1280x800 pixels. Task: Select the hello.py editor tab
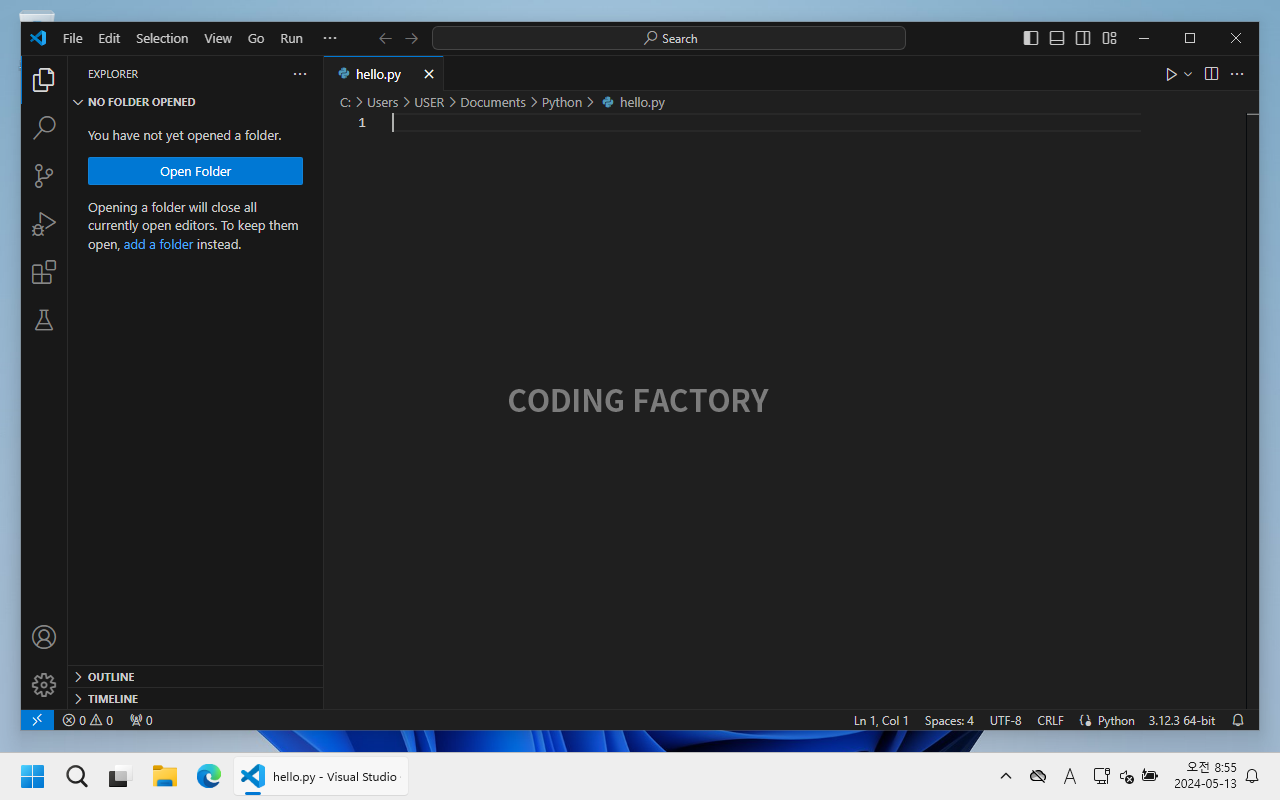[378, 74]
